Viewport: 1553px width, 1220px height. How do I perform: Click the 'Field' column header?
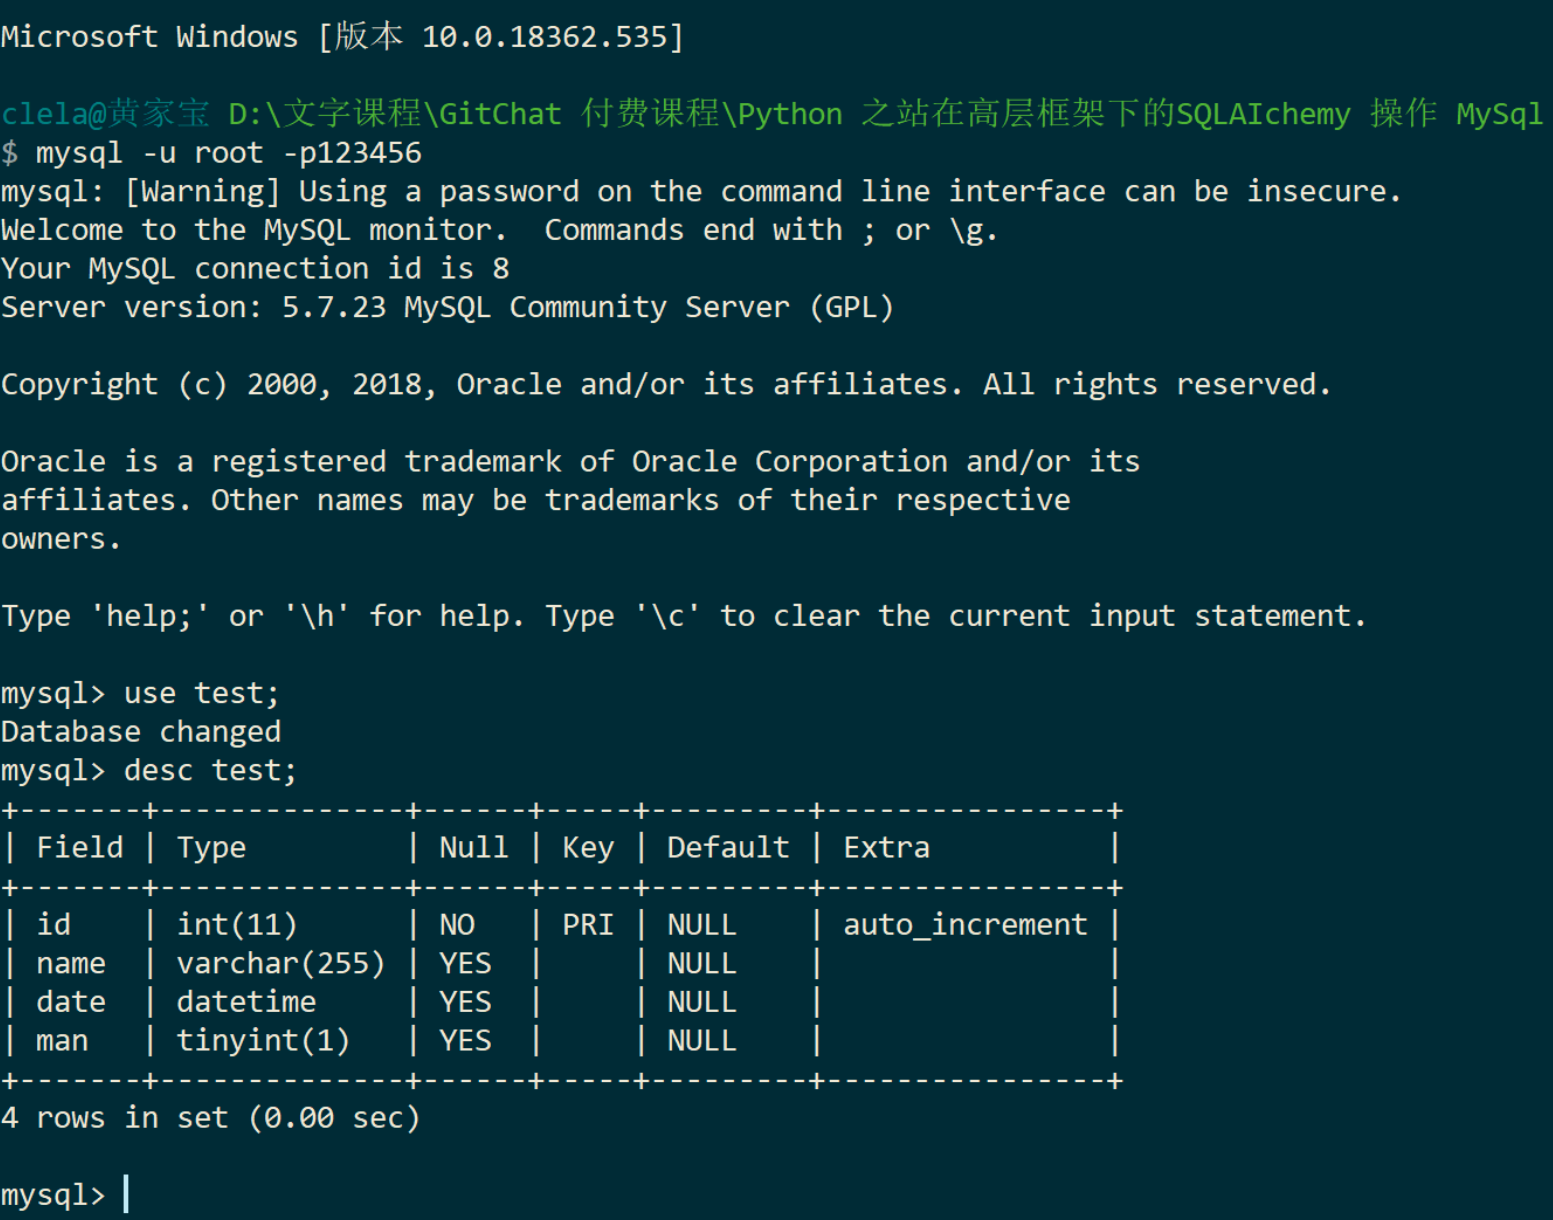pos(80,848)
